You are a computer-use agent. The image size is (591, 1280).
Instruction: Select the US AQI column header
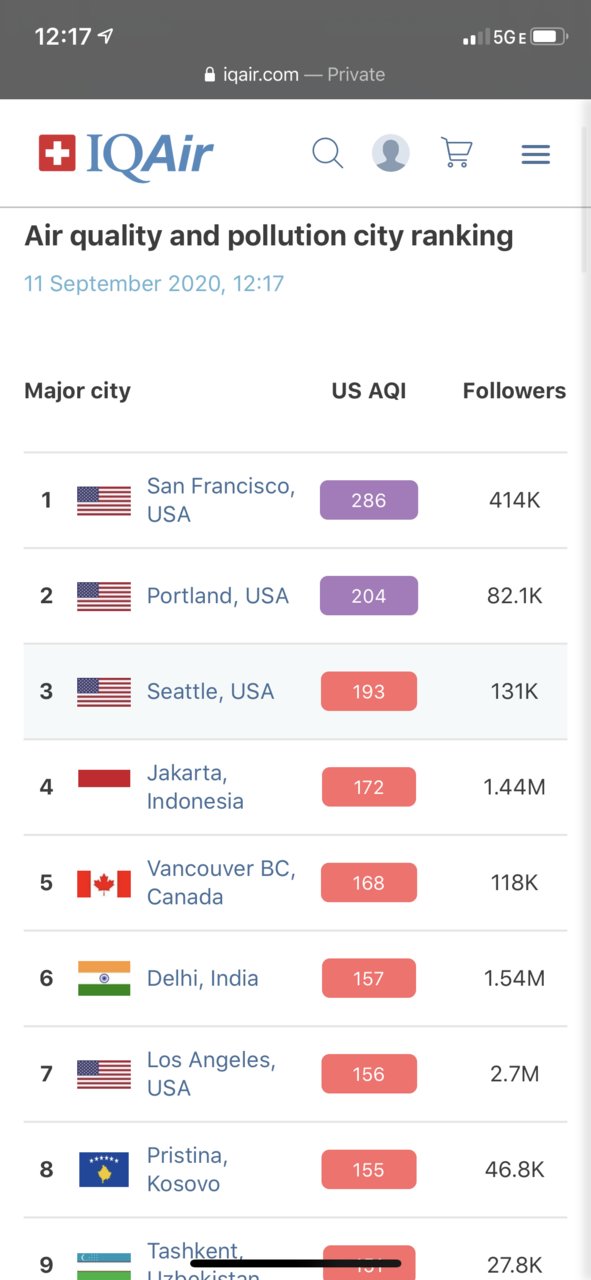[369, 391]
